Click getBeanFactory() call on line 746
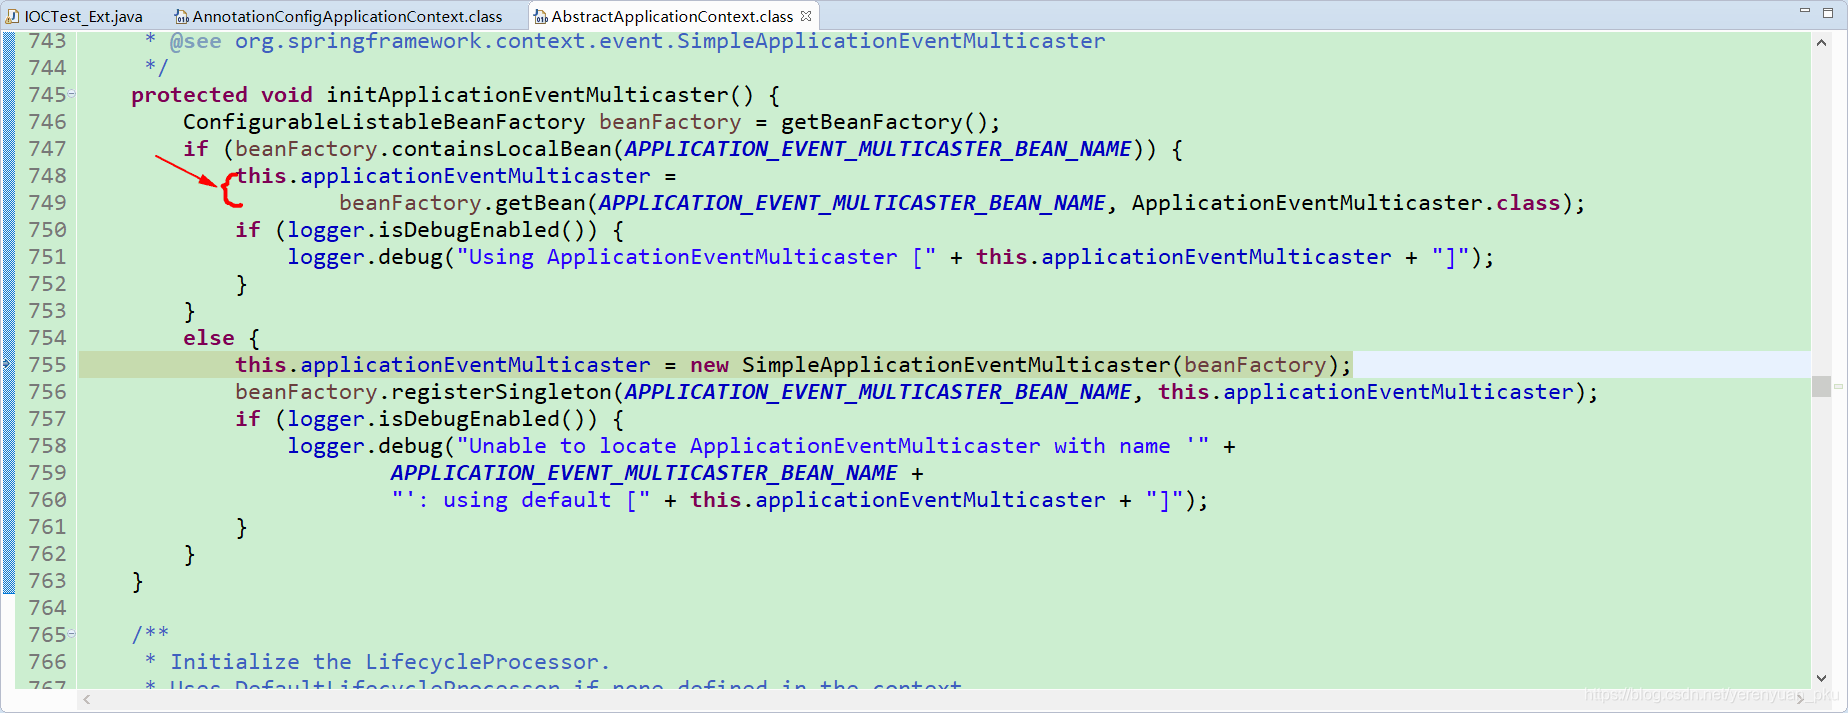 [x=884, y=122]
